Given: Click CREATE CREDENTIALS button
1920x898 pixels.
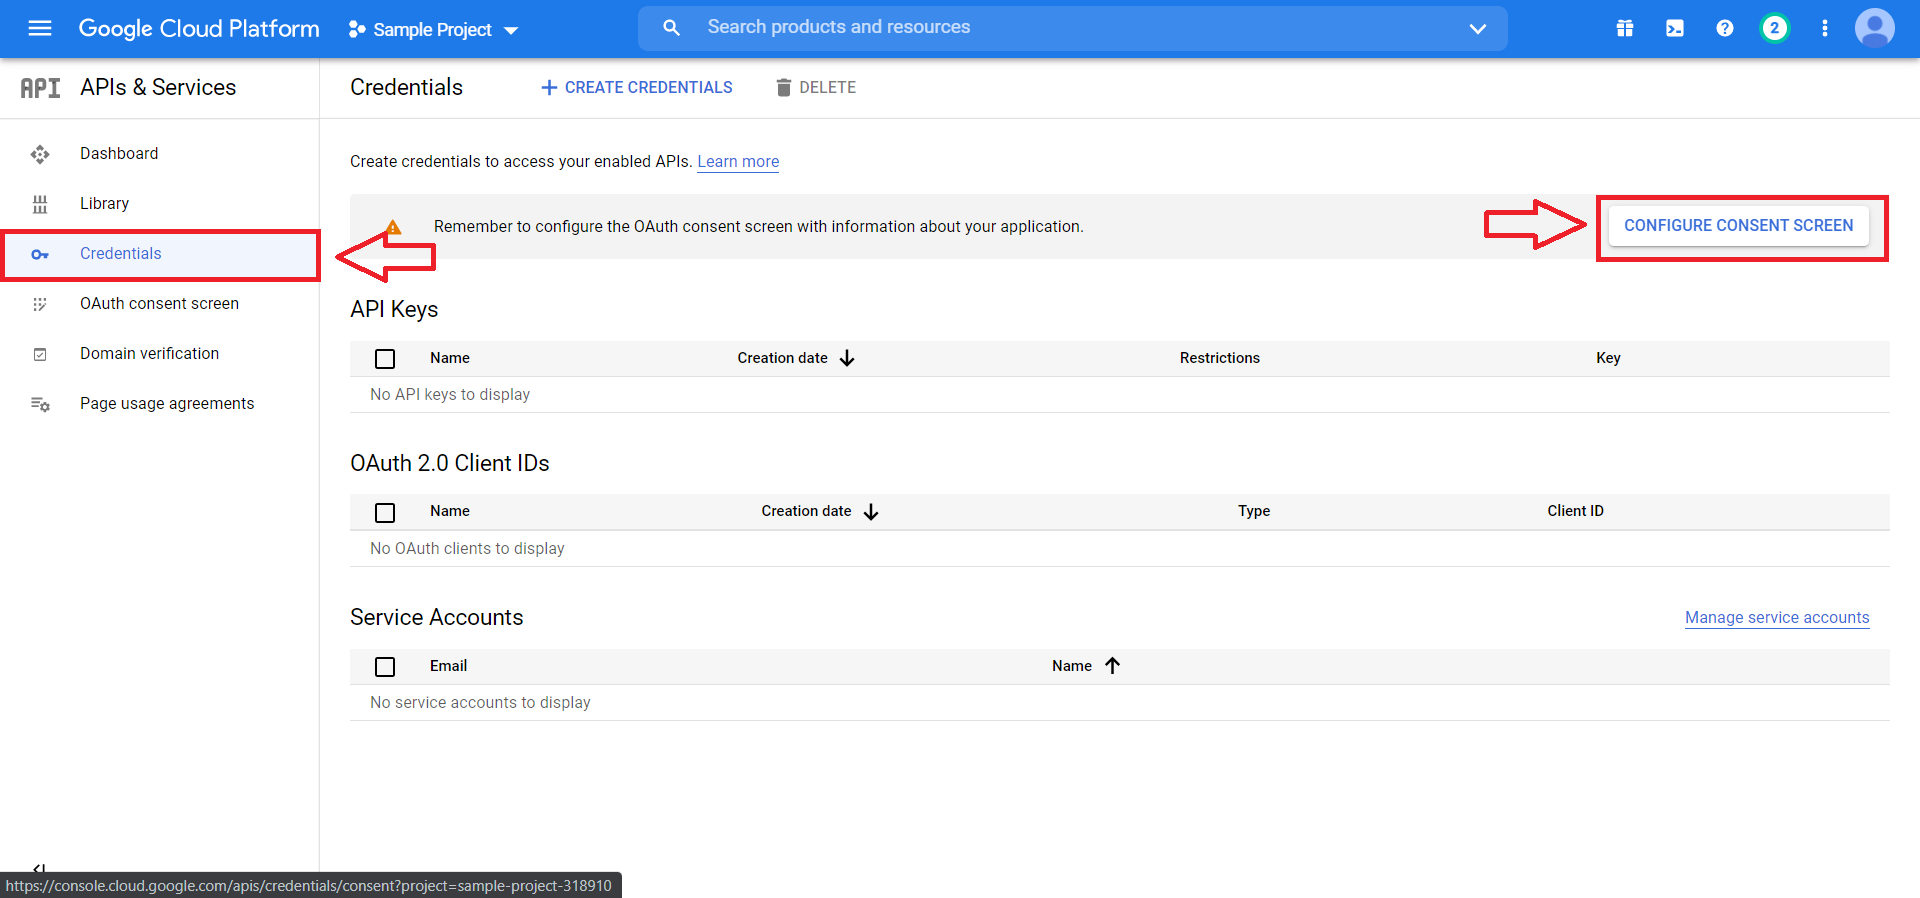Looking at the screenshot, I should click(x=636, y=88).
